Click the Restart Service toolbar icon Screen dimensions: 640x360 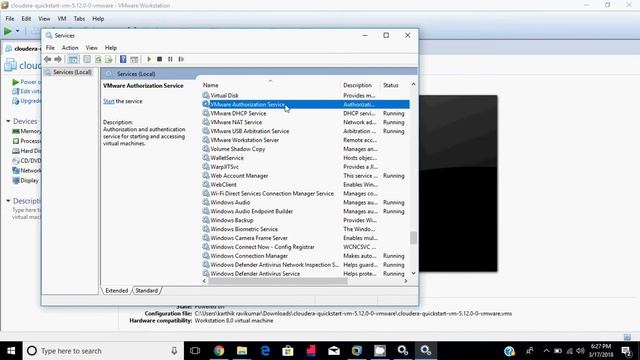(181, 59)
